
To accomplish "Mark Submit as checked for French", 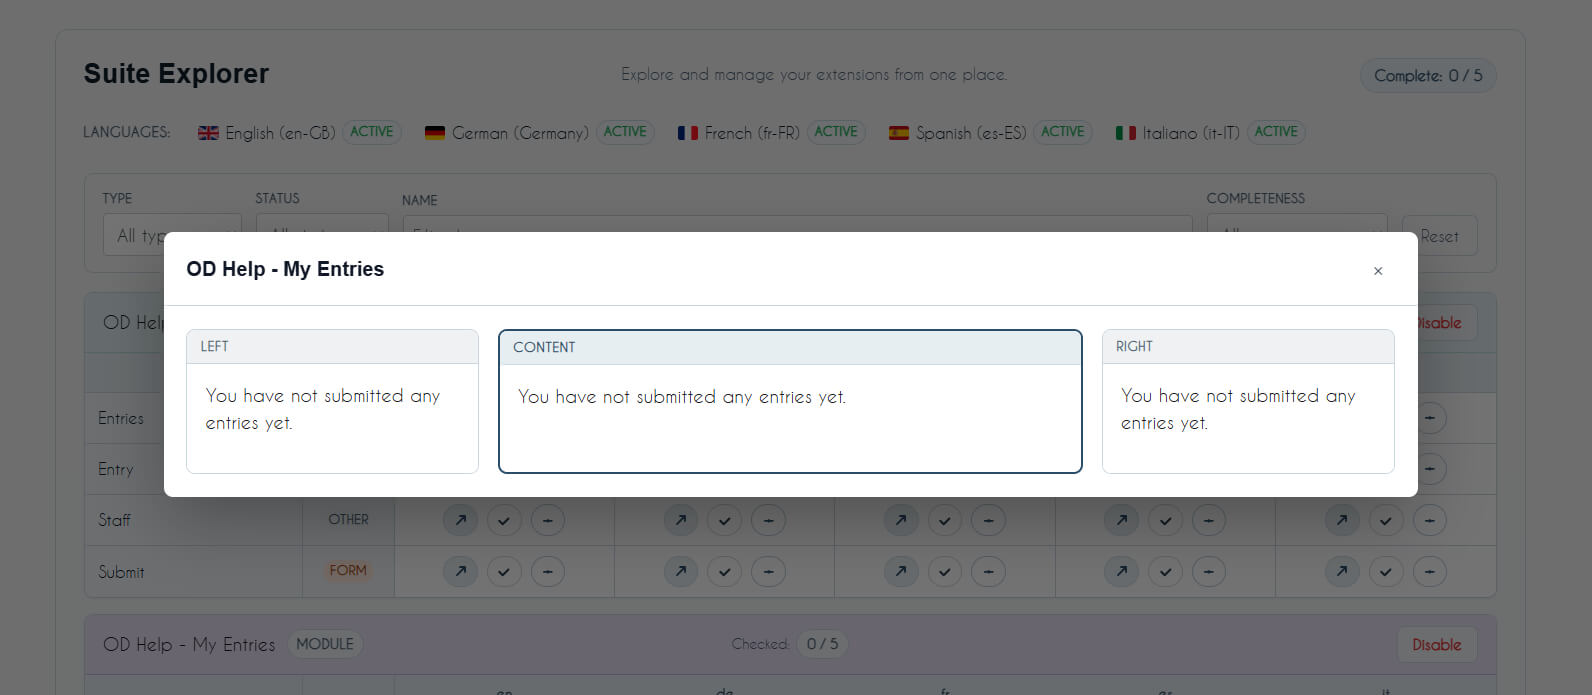I will pyautogui.click(x=945, y=571).
